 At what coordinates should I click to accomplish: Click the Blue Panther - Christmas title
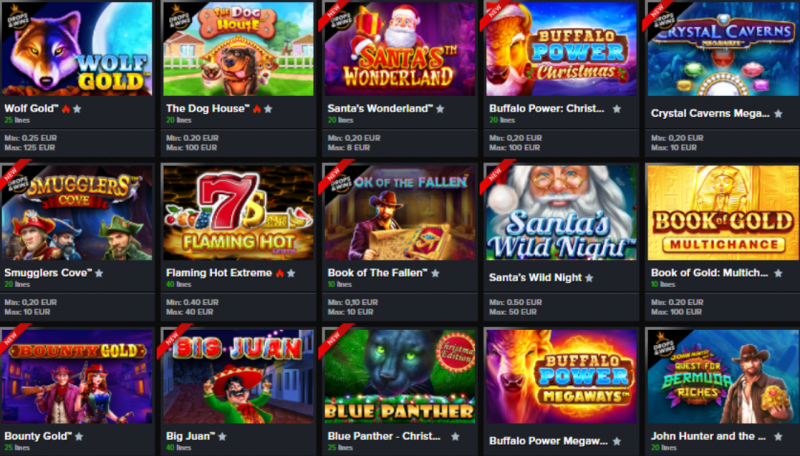[x=384, y=437]
